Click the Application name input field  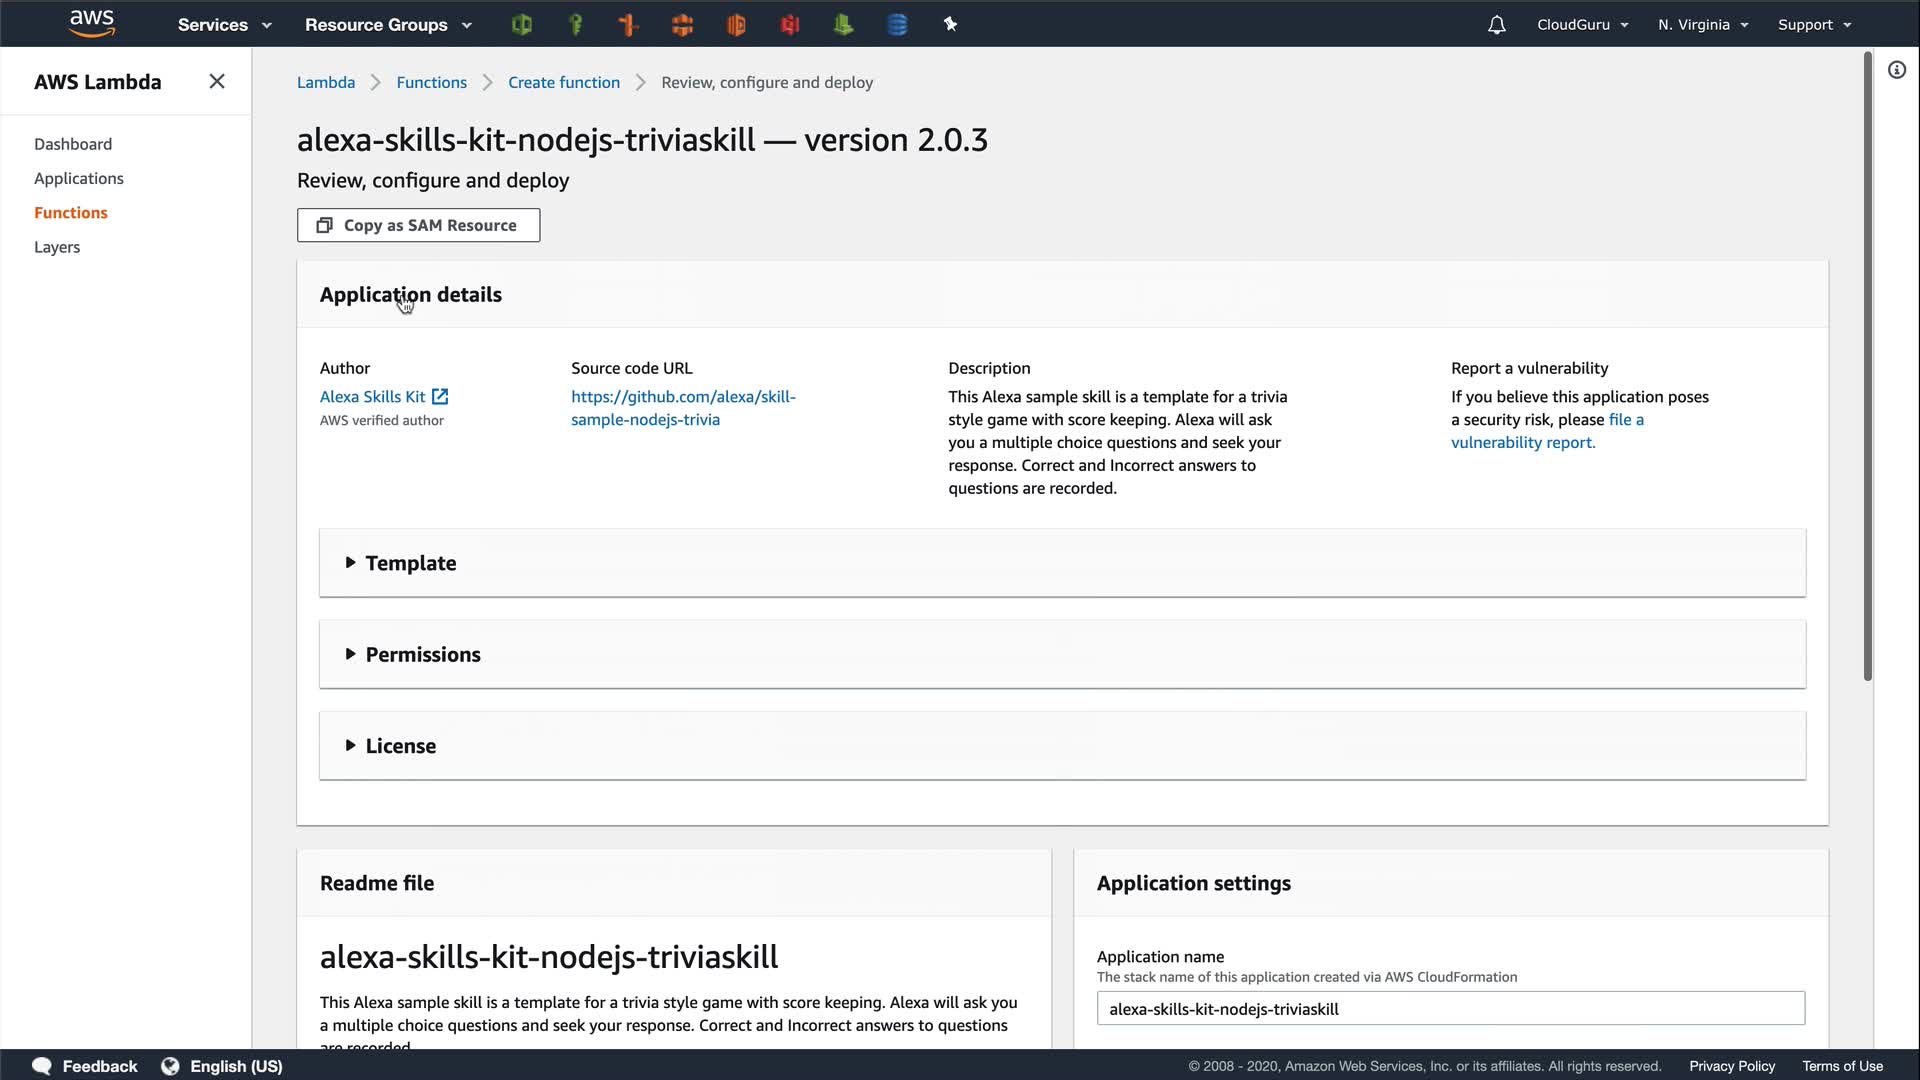tap(1450, 1008)
